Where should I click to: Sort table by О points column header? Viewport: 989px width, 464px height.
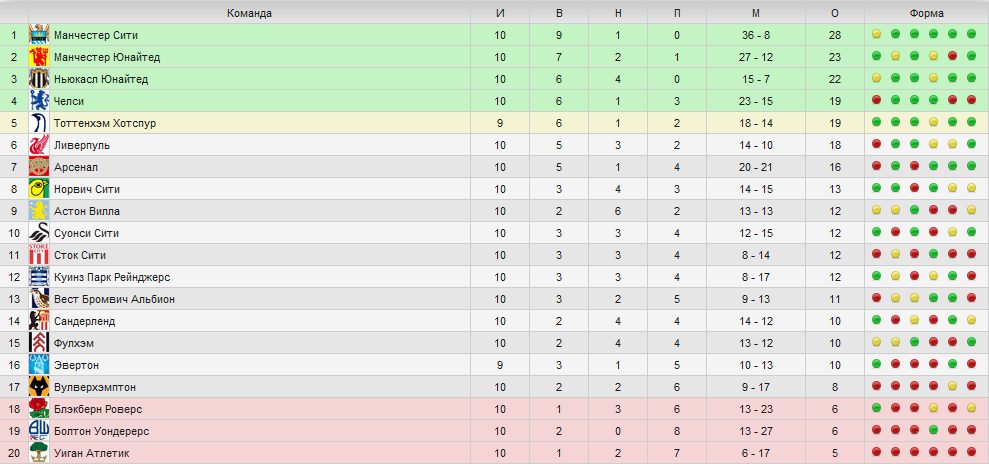click(834, 13)
